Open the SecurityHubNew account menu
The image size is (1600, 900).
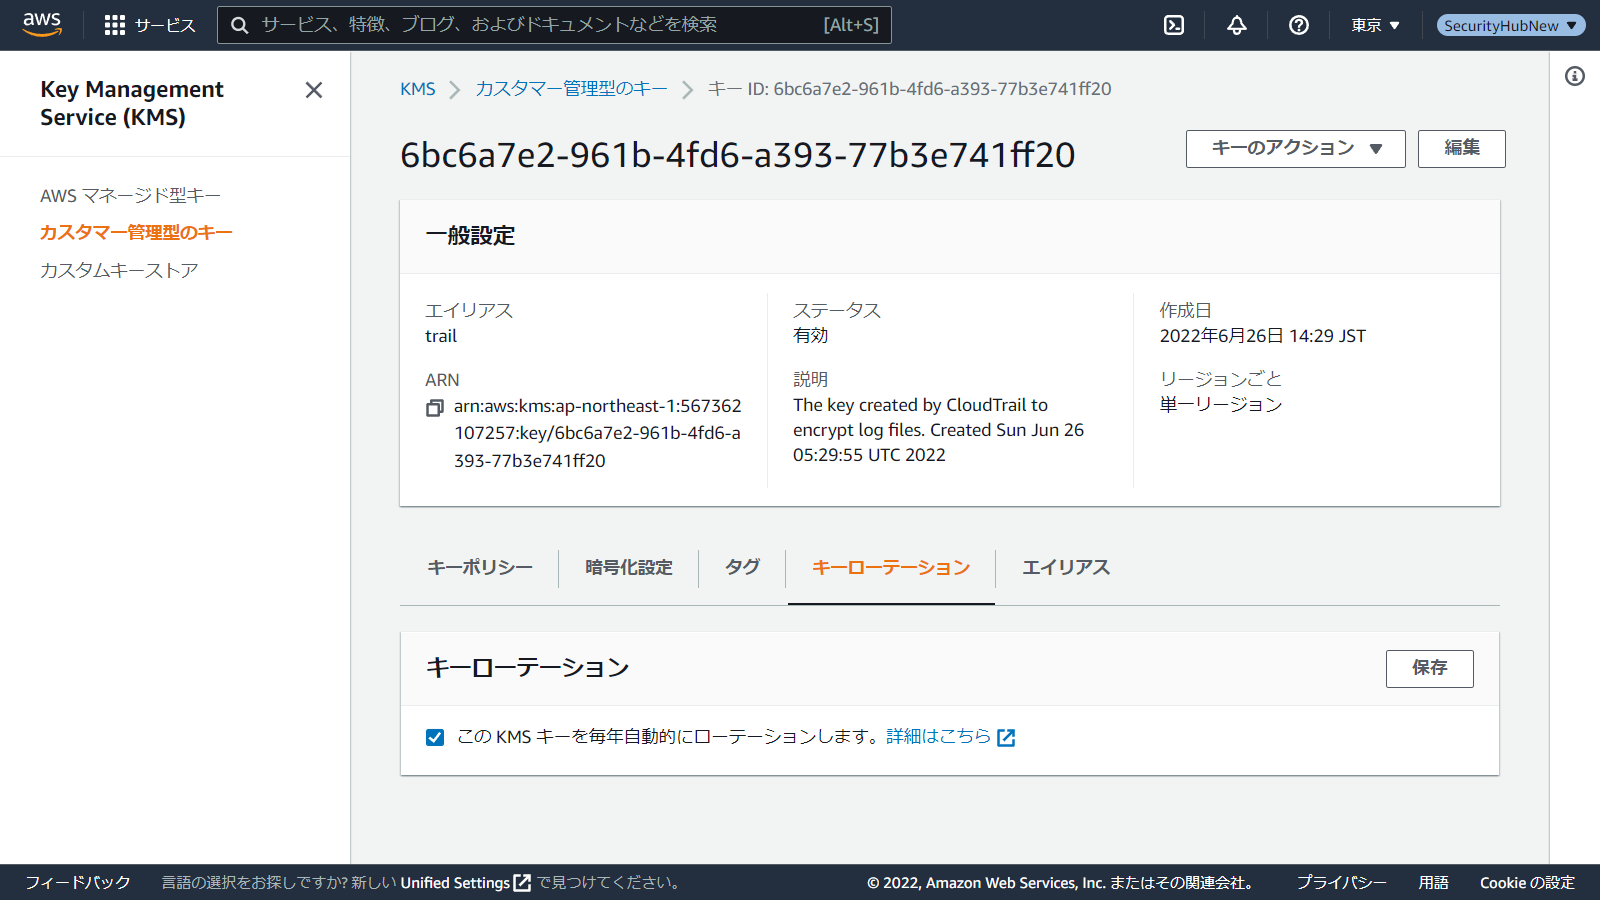click(1510, 25)
